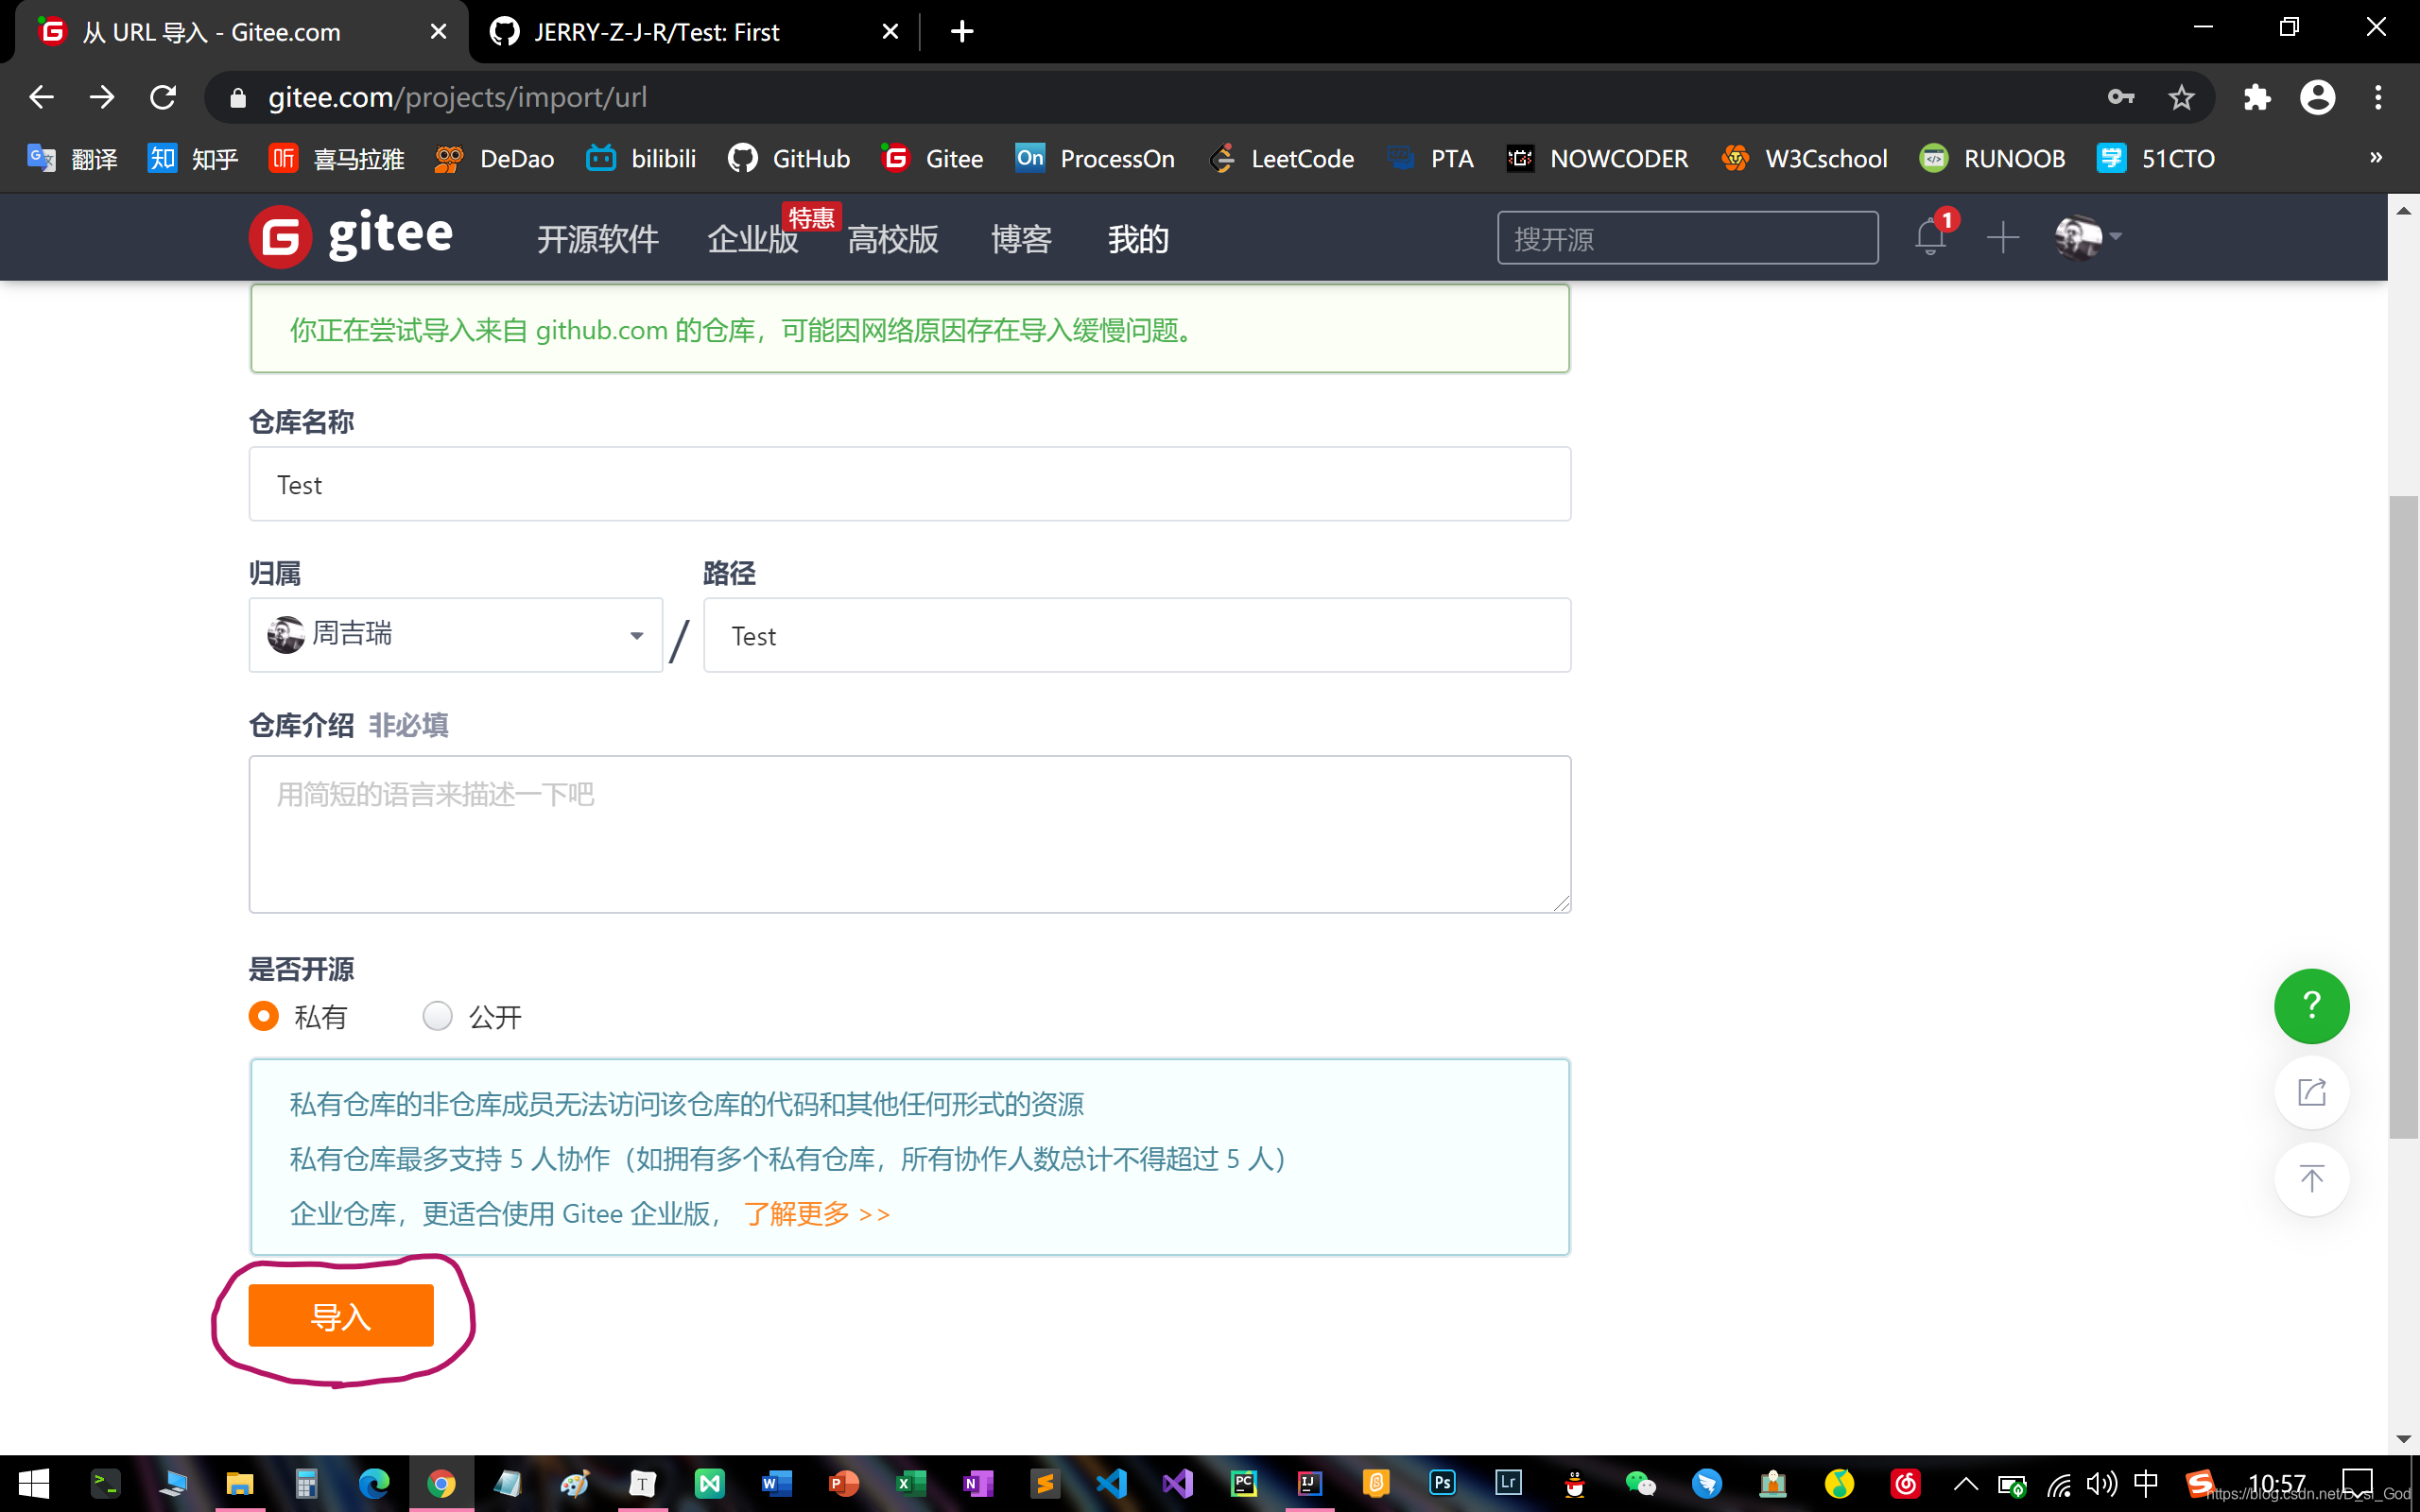The image size is (2420, 1512).
Task: Select the 私有 radio option
Action: [264, 1016]
